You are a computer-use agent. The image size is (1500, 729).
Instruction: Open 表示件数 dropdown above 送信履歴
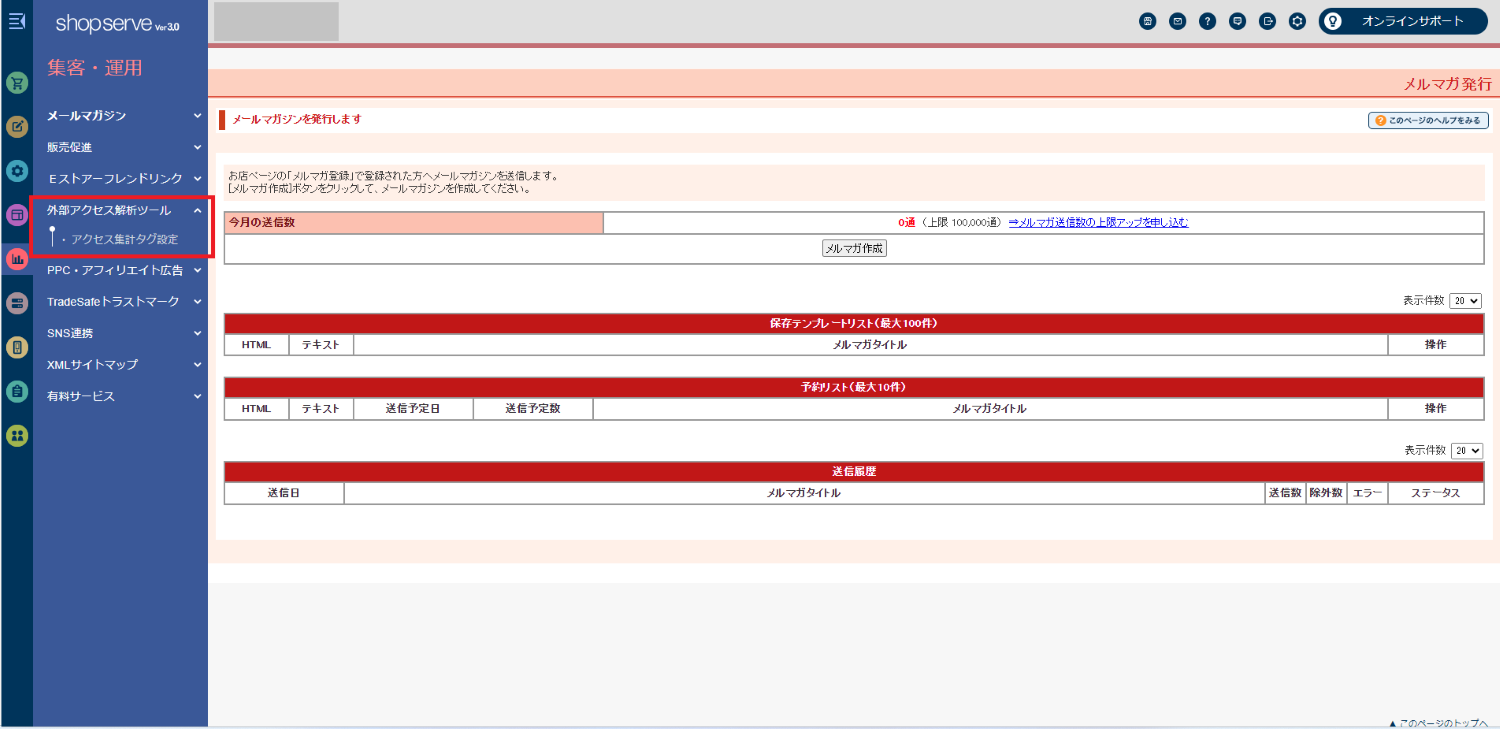(x=1466, y=451)
